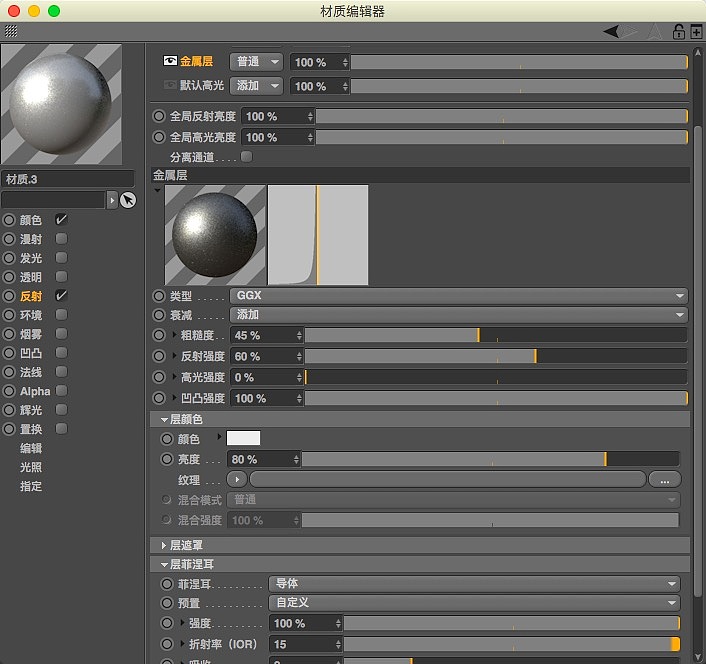Toggle the 反射 channel checkbox
The width and height of the screenshot is (706, 664).
click(x=61, y=295)
